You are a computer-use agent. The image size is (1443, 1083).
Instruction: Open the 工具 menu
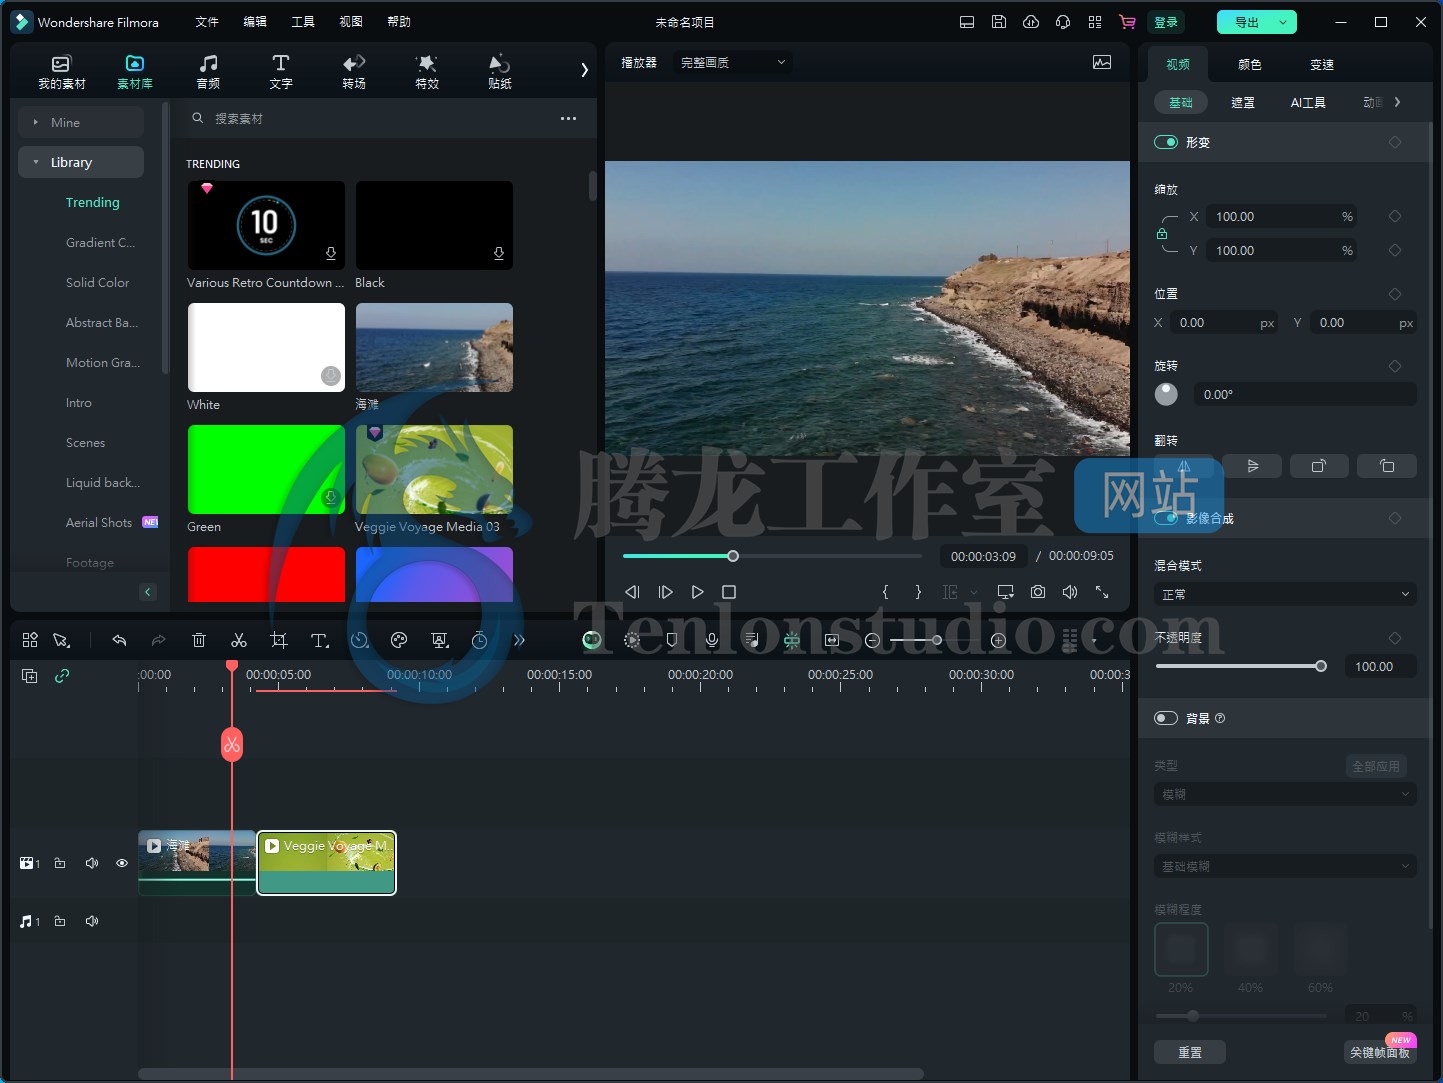303,22
